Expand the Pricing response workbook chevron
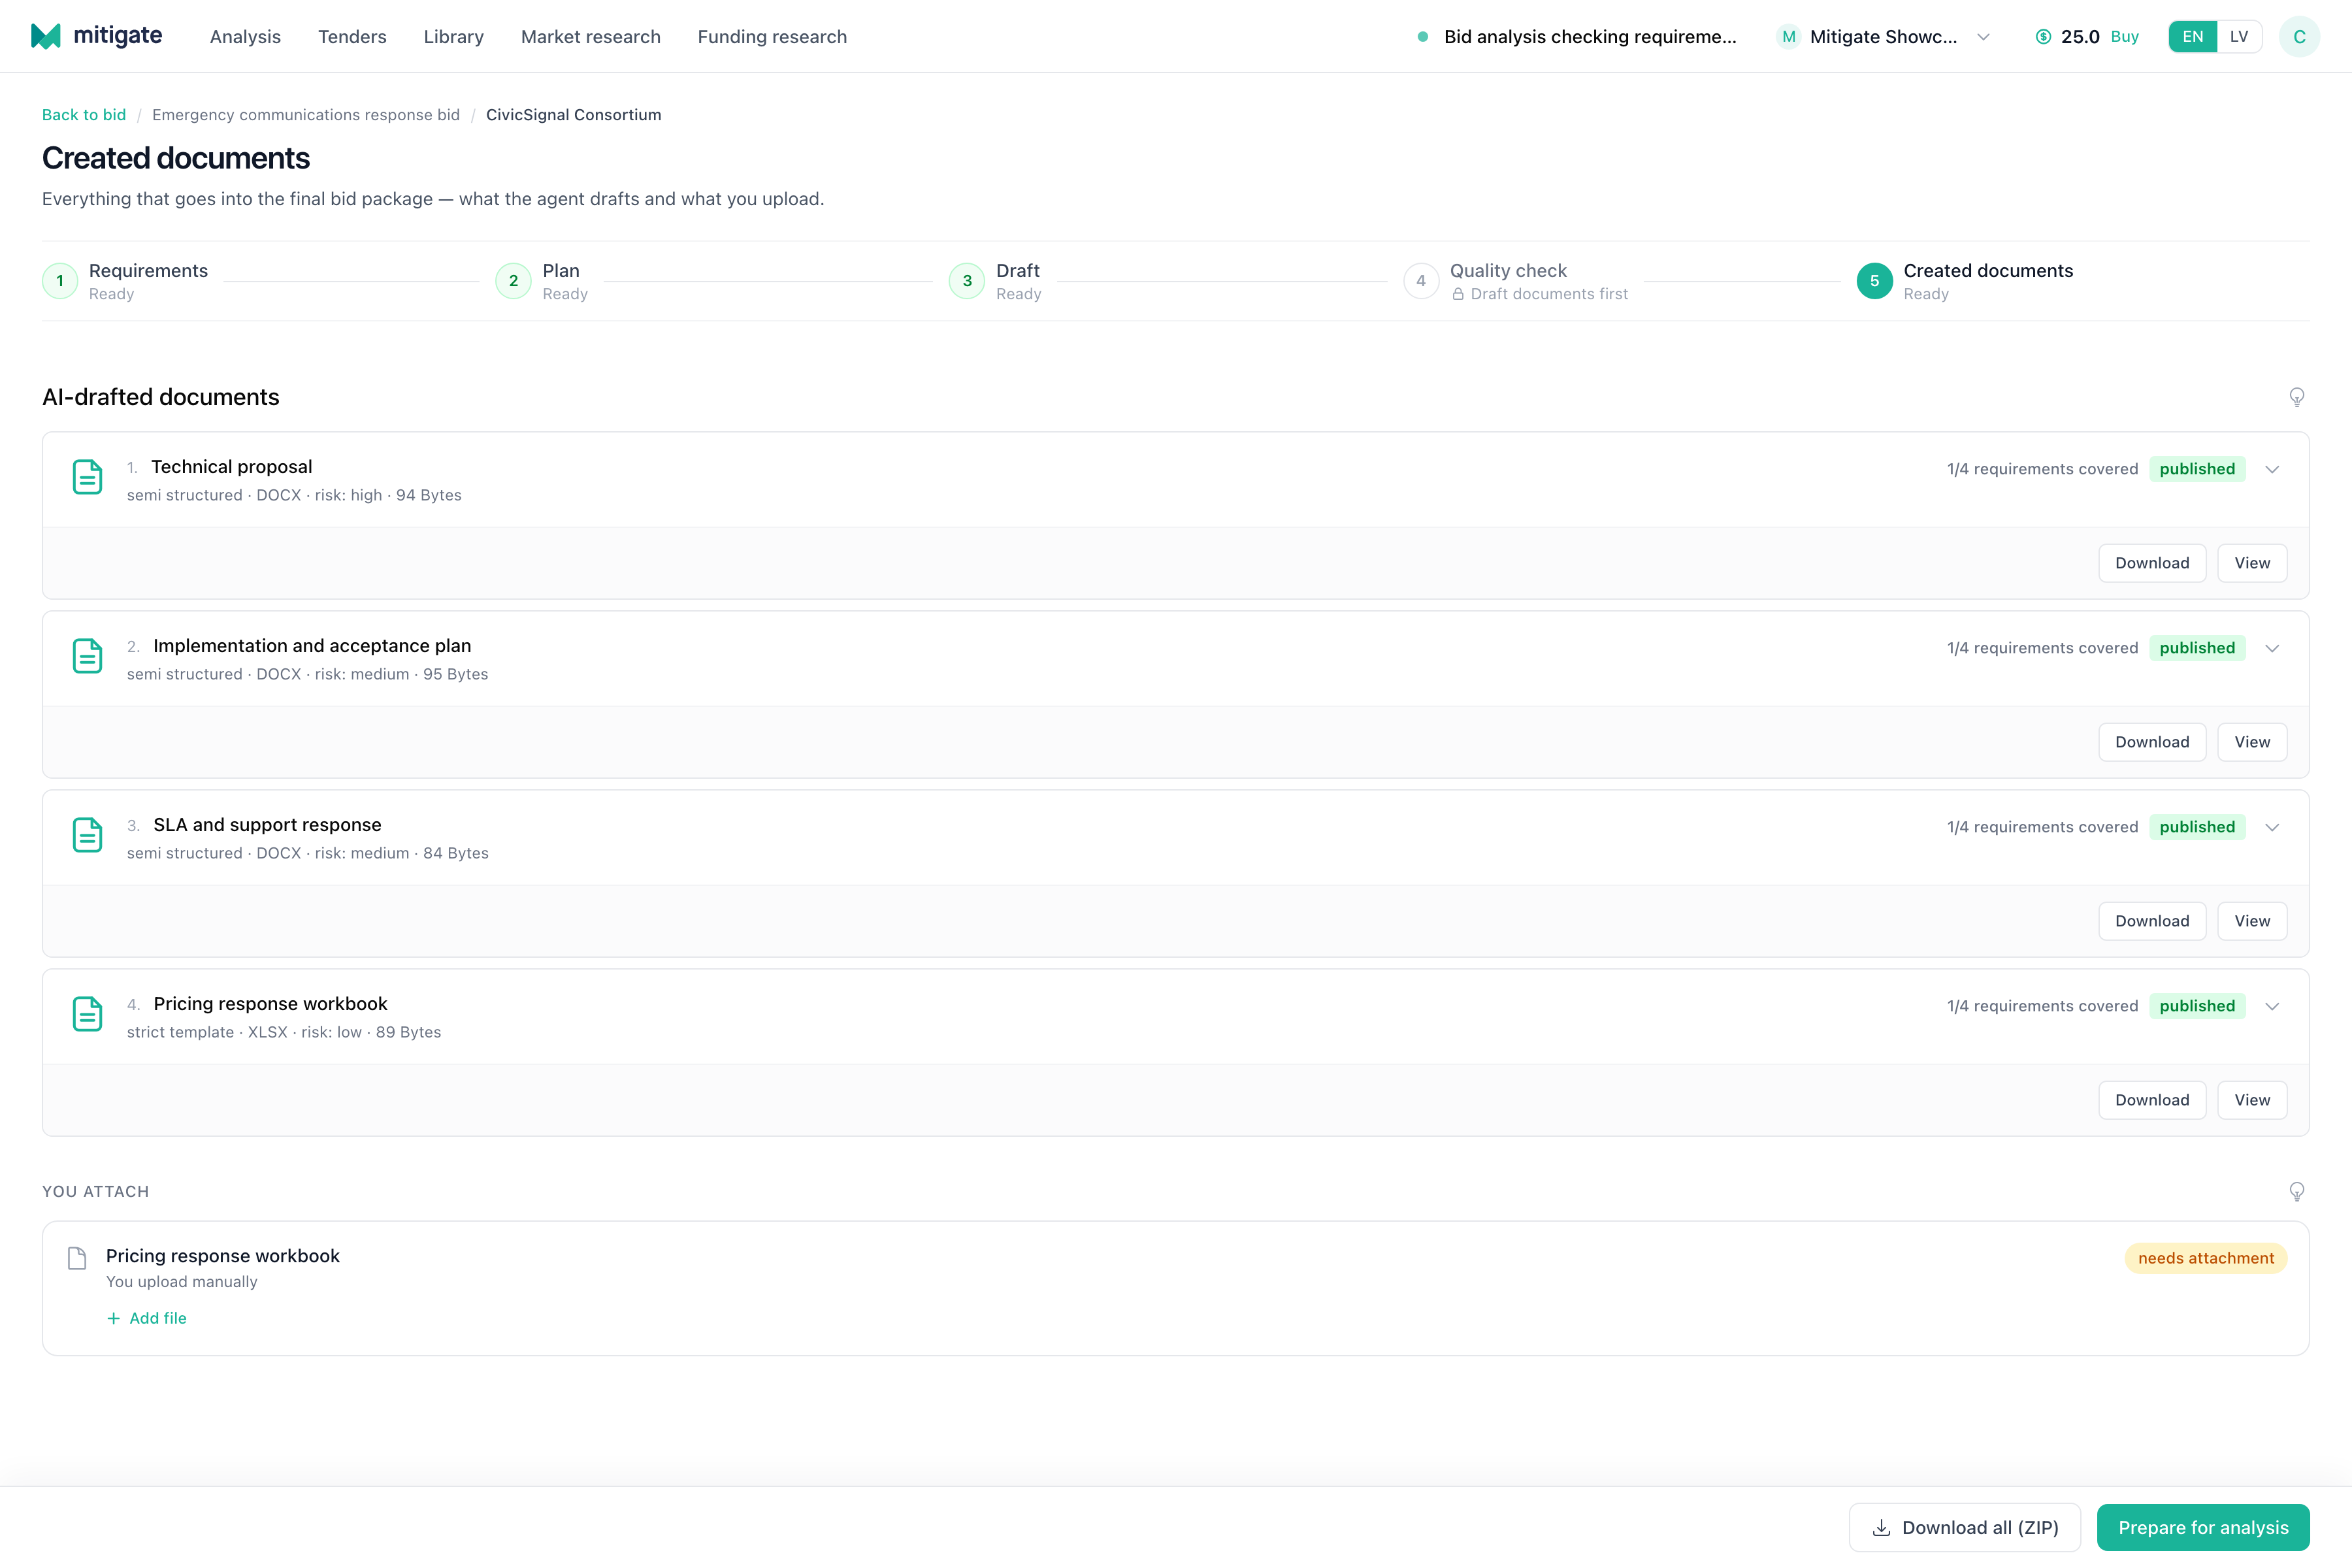 tap(2272, 1006)
